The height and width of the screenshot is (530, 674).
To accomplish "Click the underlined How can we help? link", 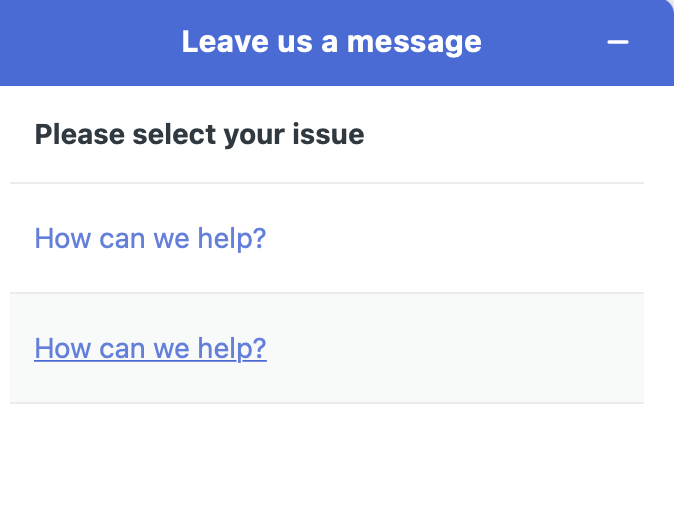I will 150,348.
